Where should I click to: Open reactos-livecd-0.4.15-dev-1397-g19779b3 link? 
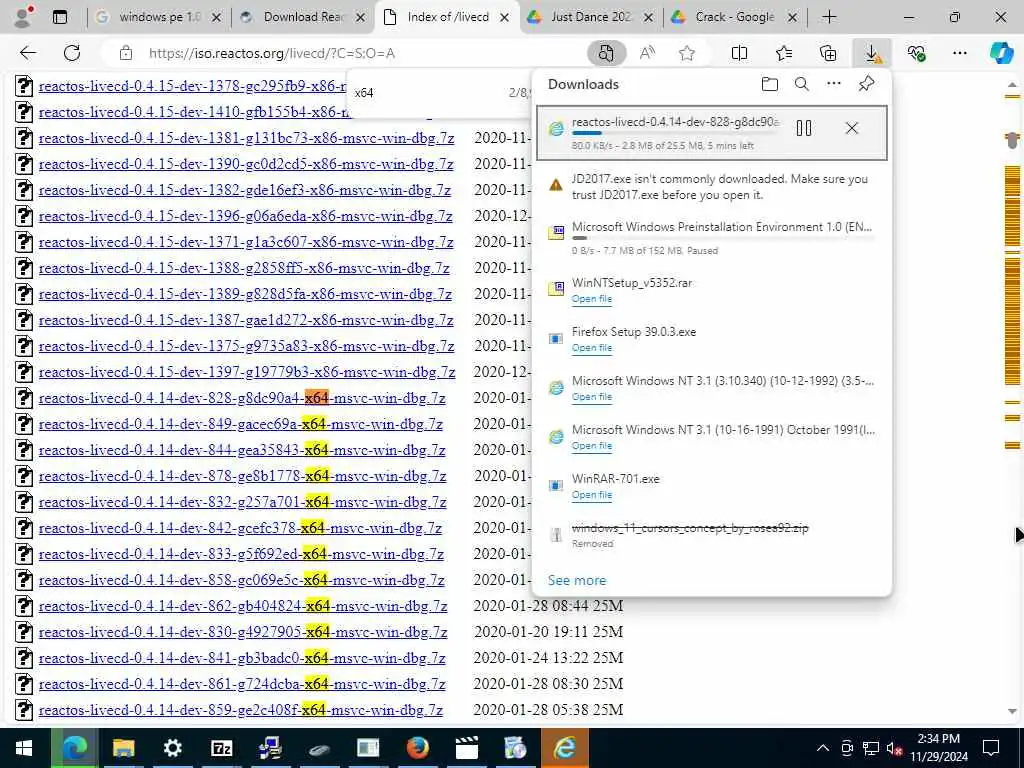pos(247,372)
